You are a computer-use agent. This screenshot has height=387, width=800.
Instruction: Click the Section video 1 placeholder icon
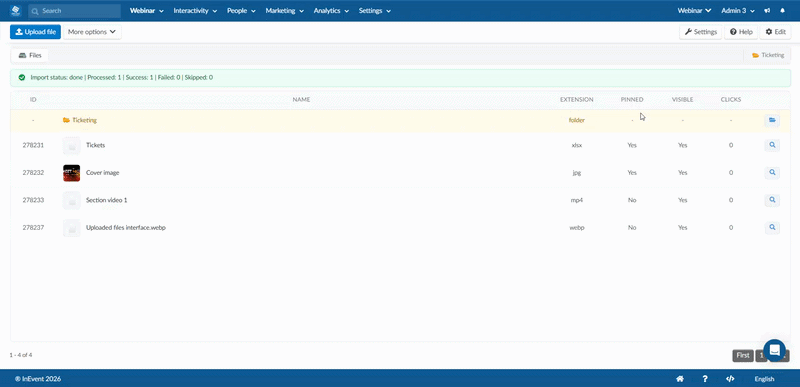pyautogui.click(x=71, y=200)
